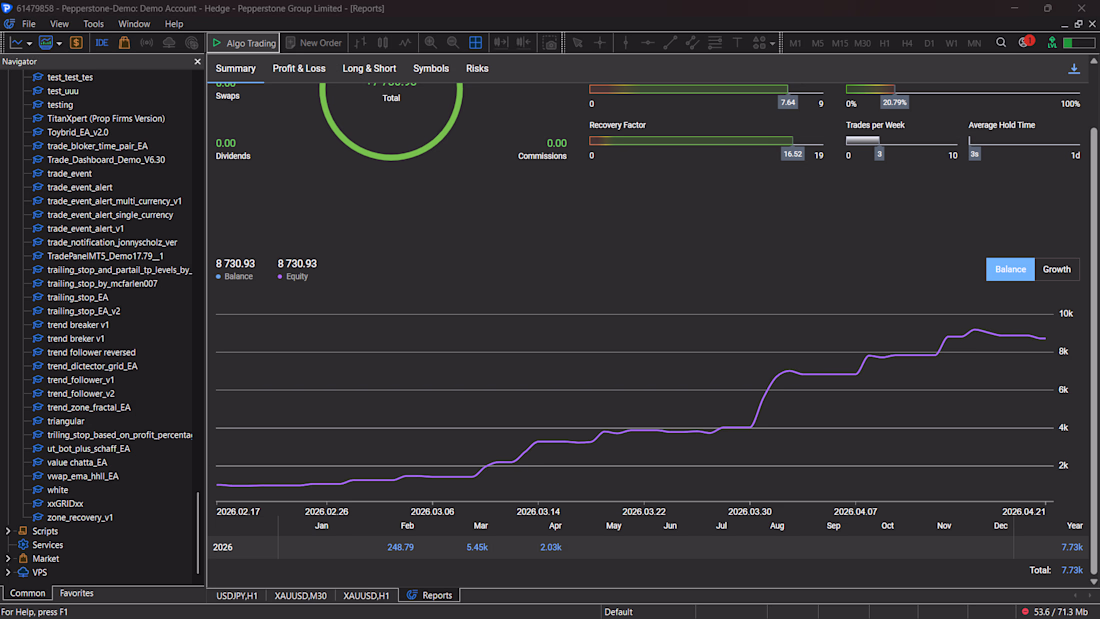Viewport: 1100px width, 619px height.
Task: Select the Balance graph toggle
Action: tap(1010, 269)
